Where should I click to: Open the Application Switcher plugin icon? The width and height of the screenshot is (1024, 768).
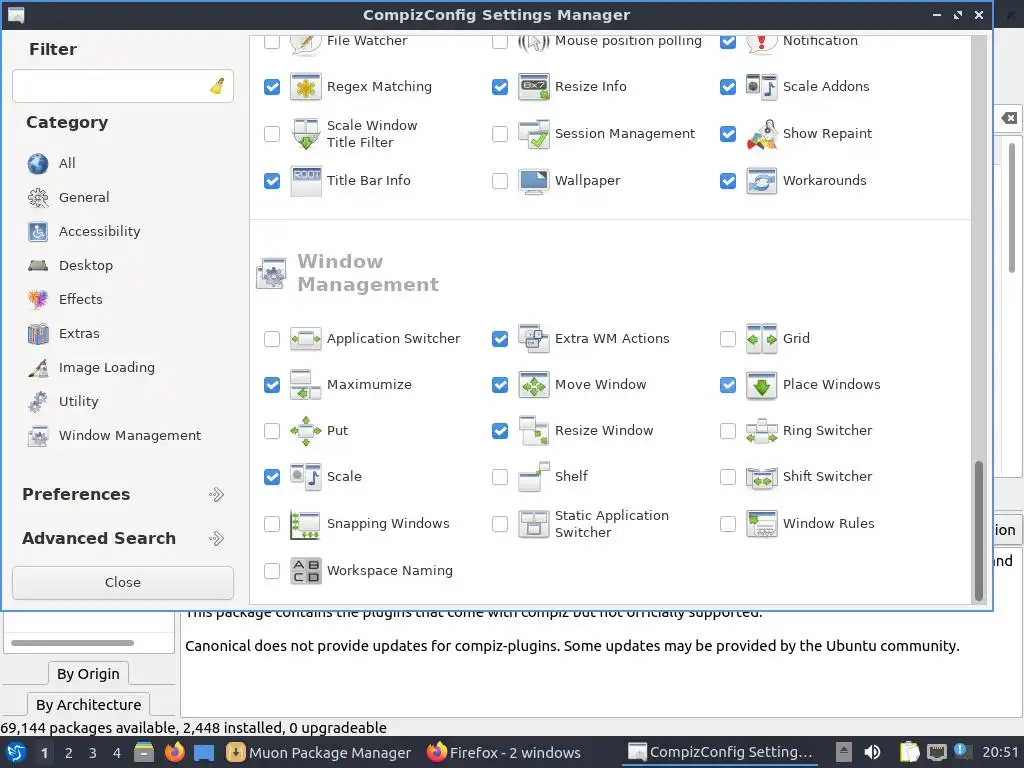[x=305, y=339]
